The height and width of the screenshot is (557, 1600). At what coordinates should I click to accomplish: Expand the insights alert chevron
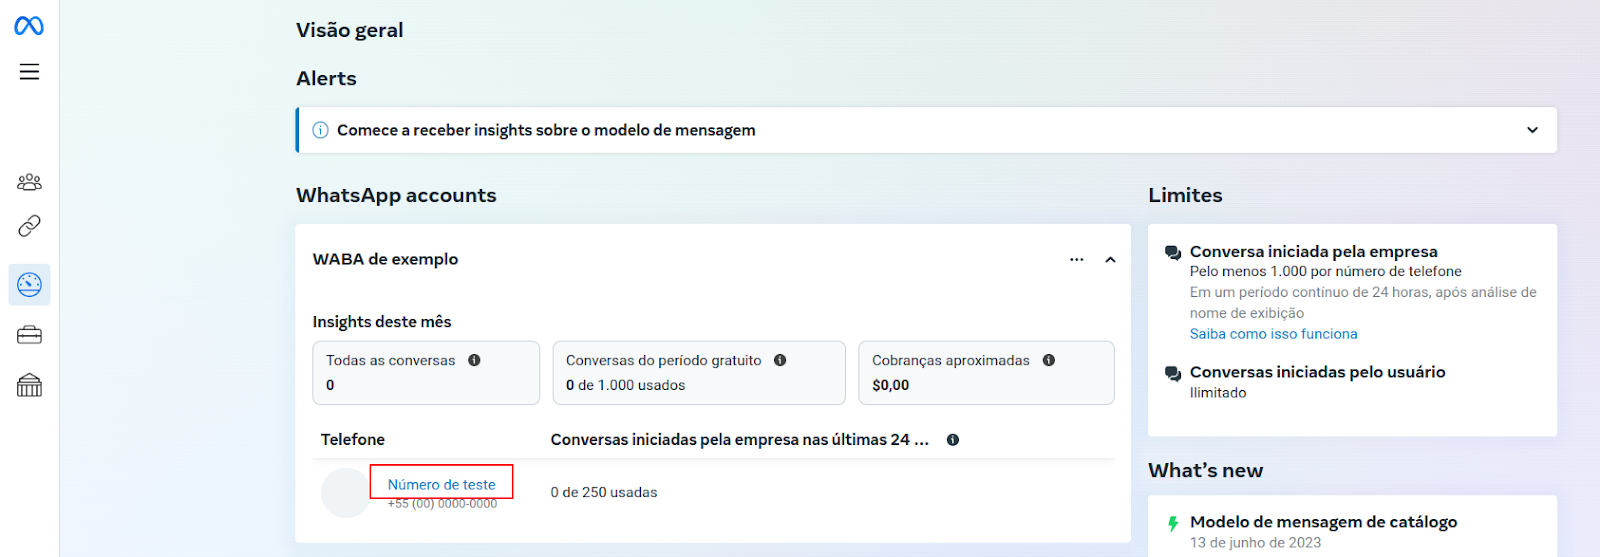pos(1532,130)
